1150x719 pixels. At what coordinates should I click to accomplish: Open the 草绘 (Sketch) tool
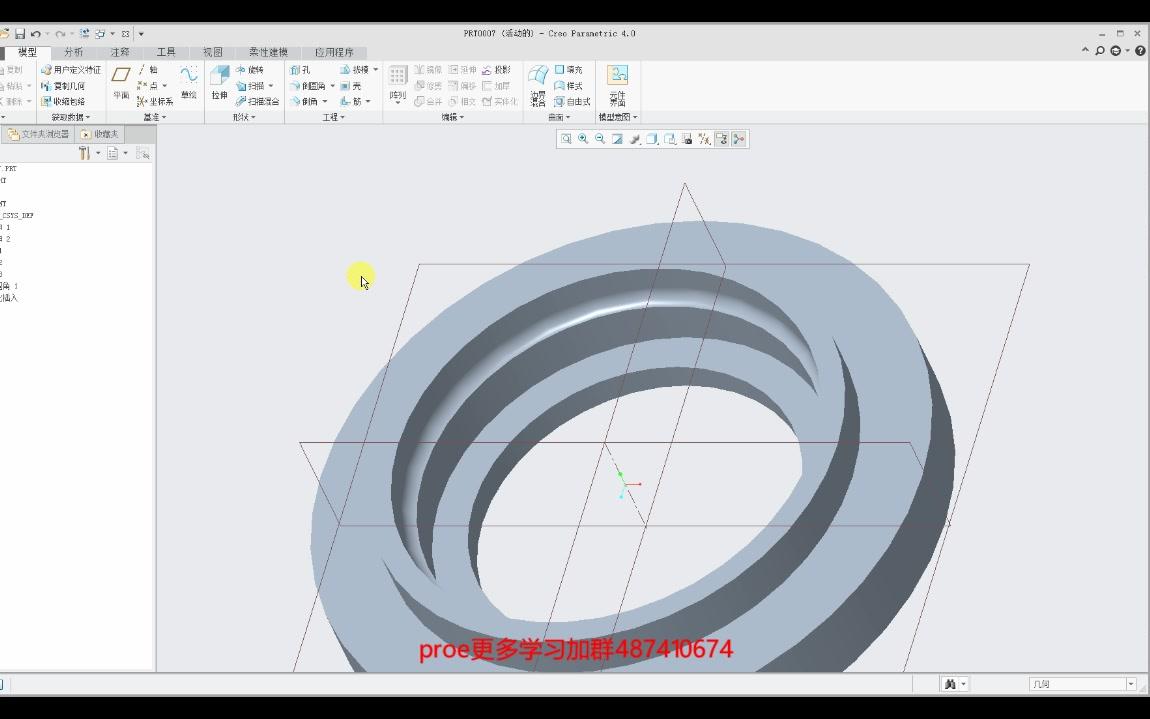188,81
